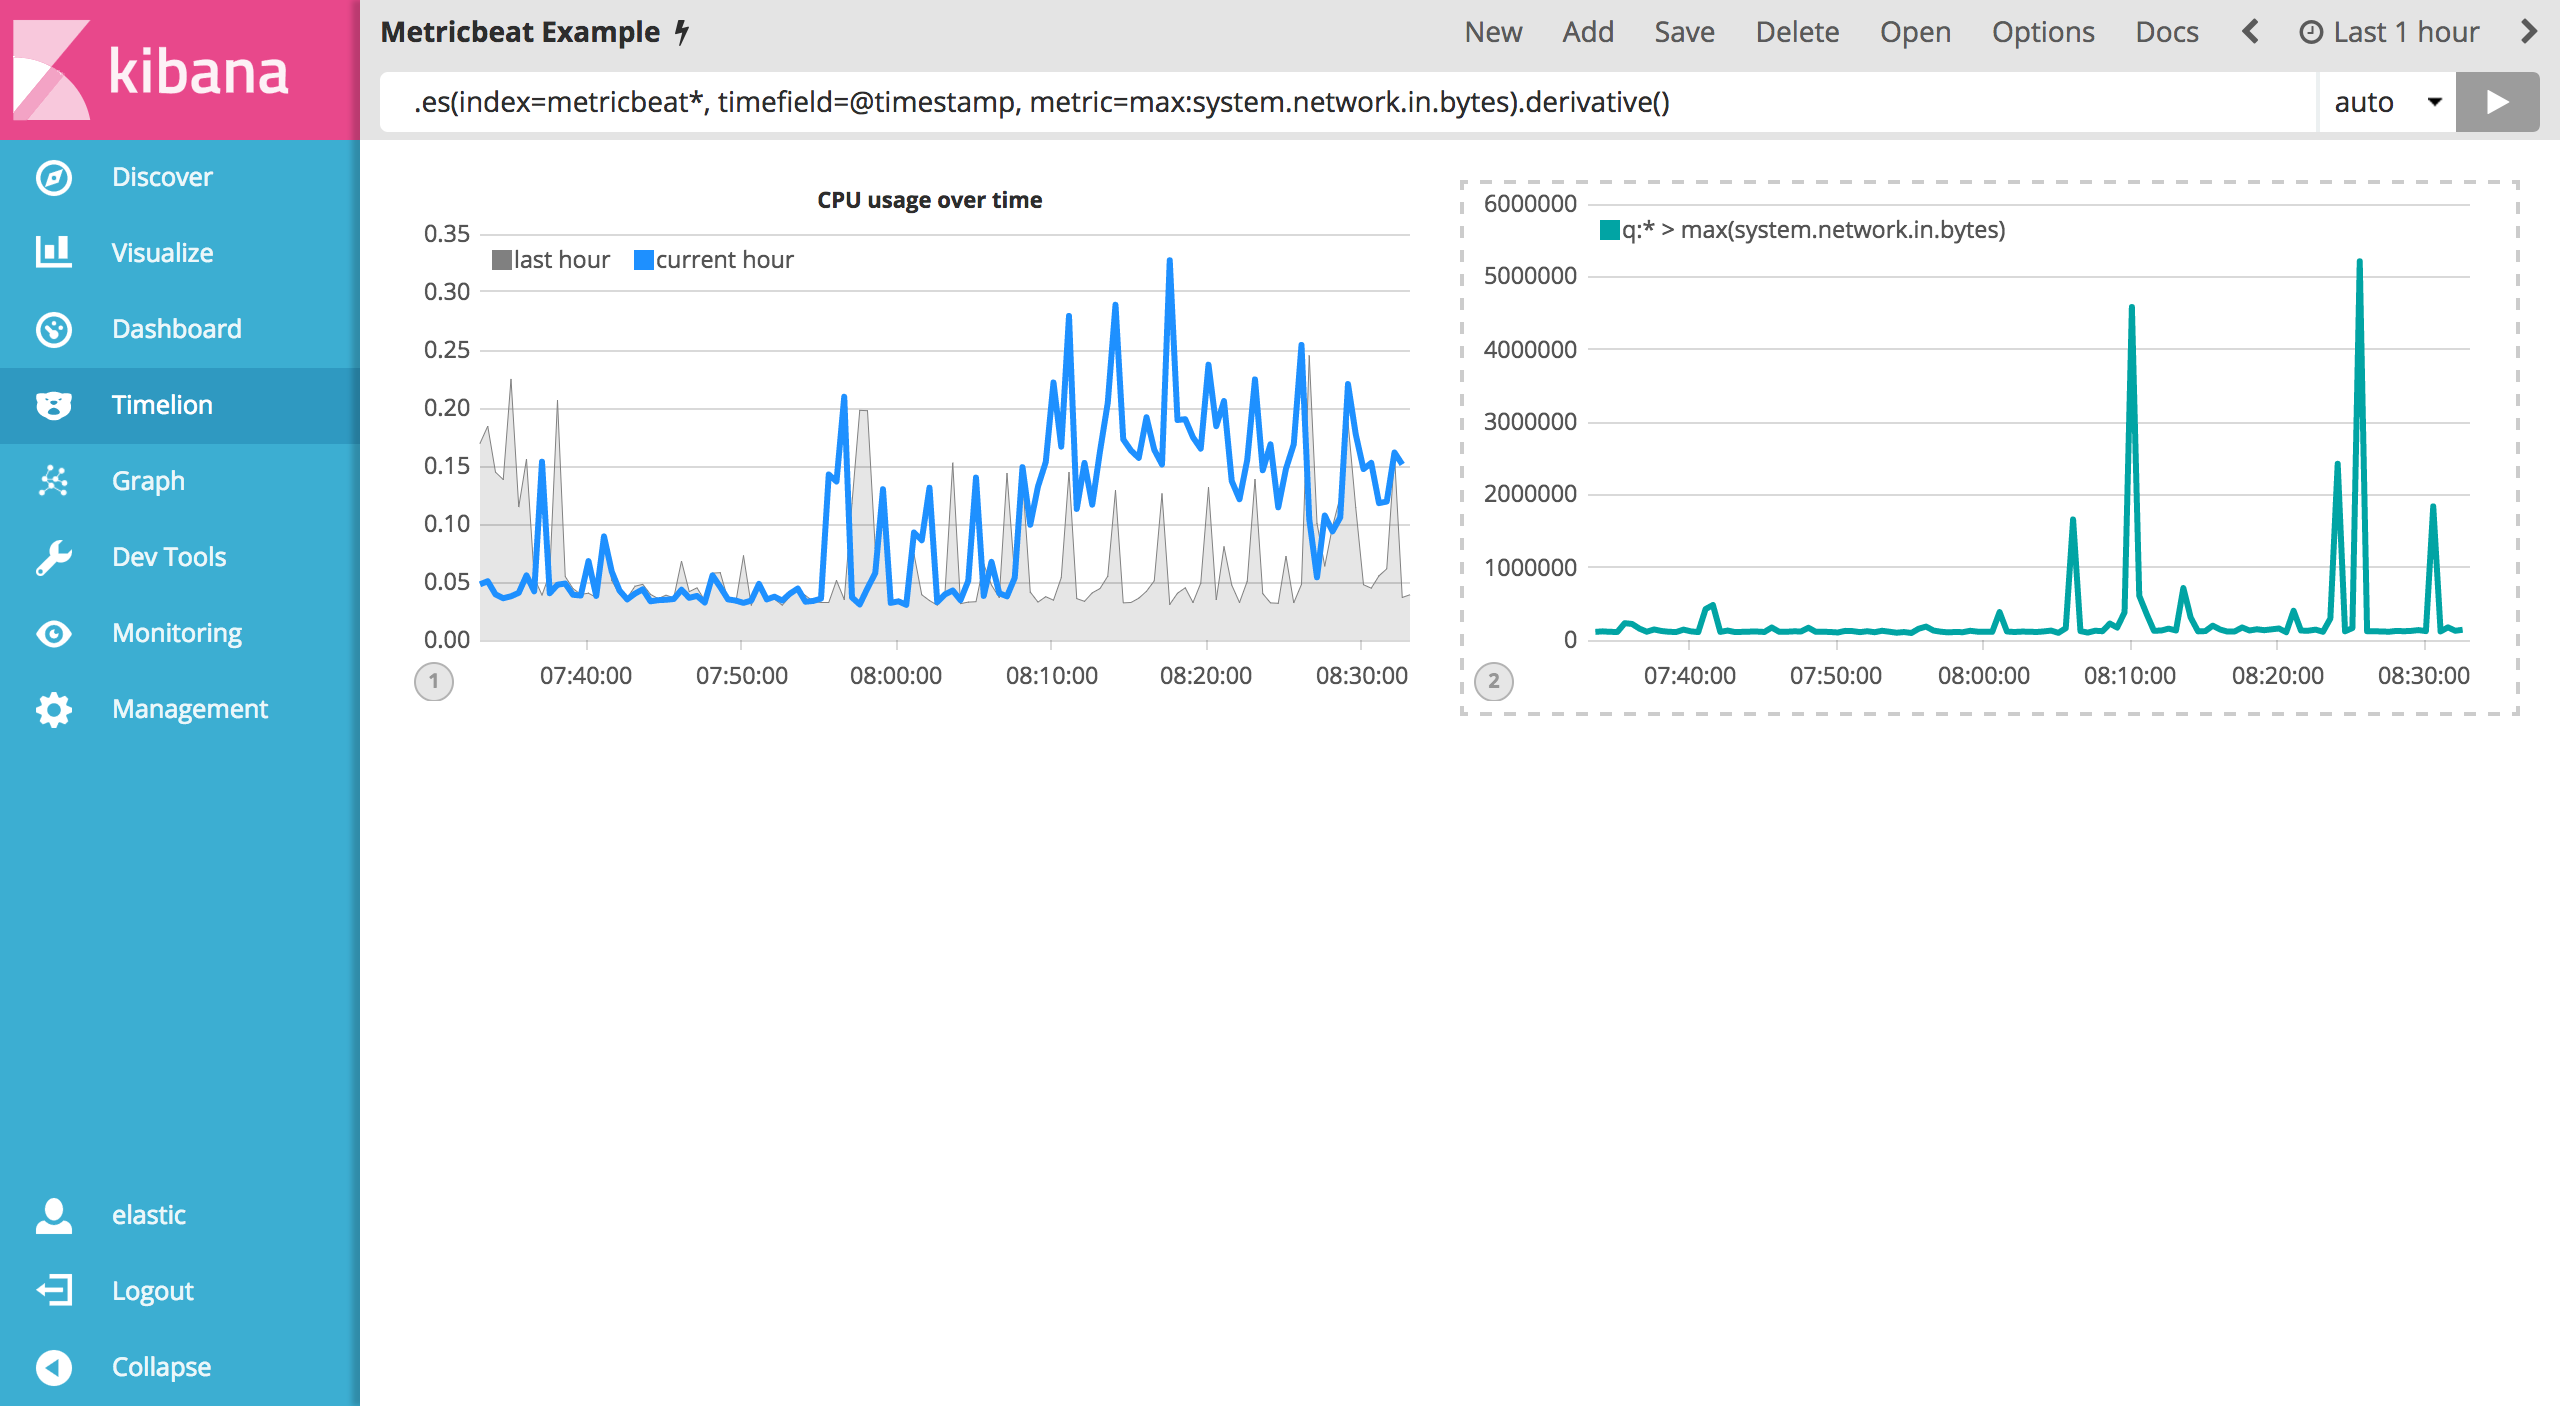
Task: Click the Save menu item
Action: point(1684,32)
